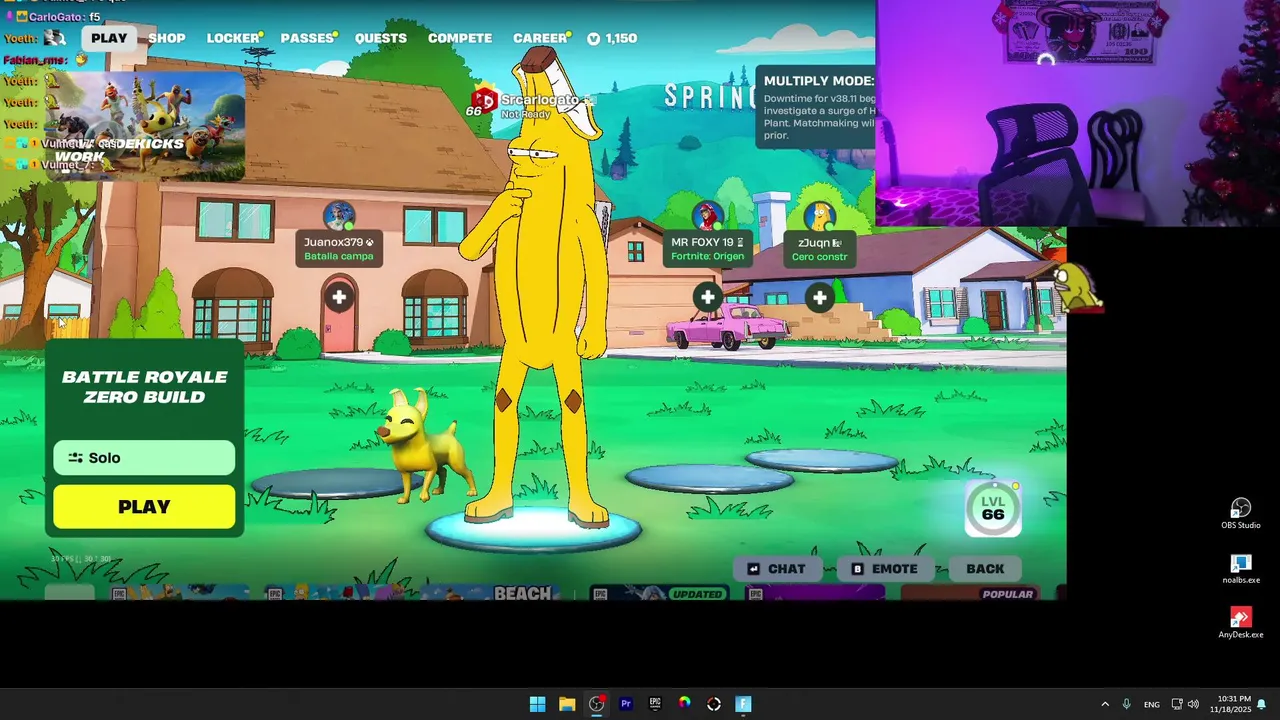Open zJuqn friend avatar
The image size is (1280, 720).
[820, 216]
